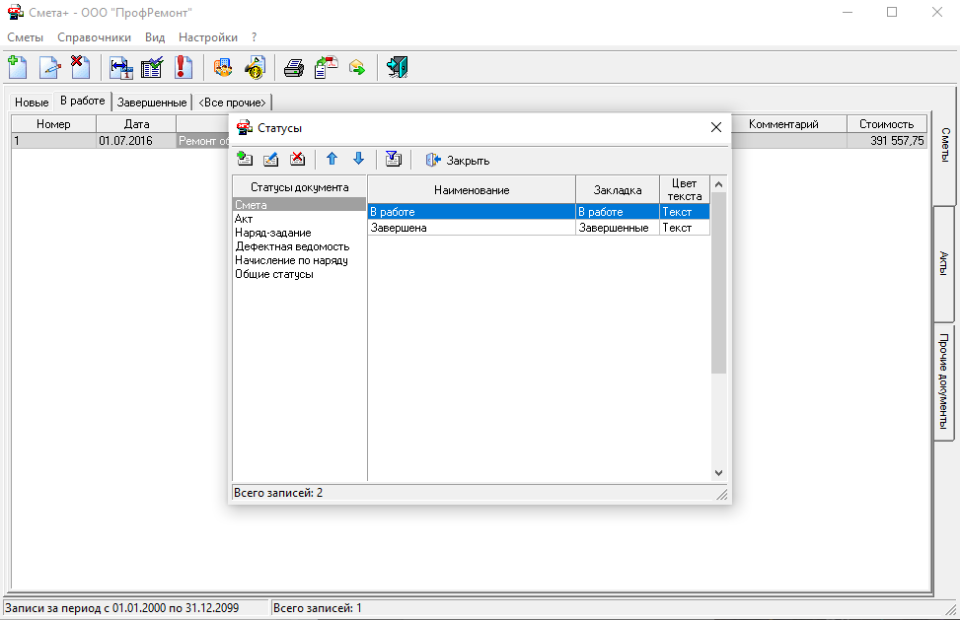Create a new estimate from the main toolbar
This screenshot has height=620, width=960.
click(x=17, y=68)
